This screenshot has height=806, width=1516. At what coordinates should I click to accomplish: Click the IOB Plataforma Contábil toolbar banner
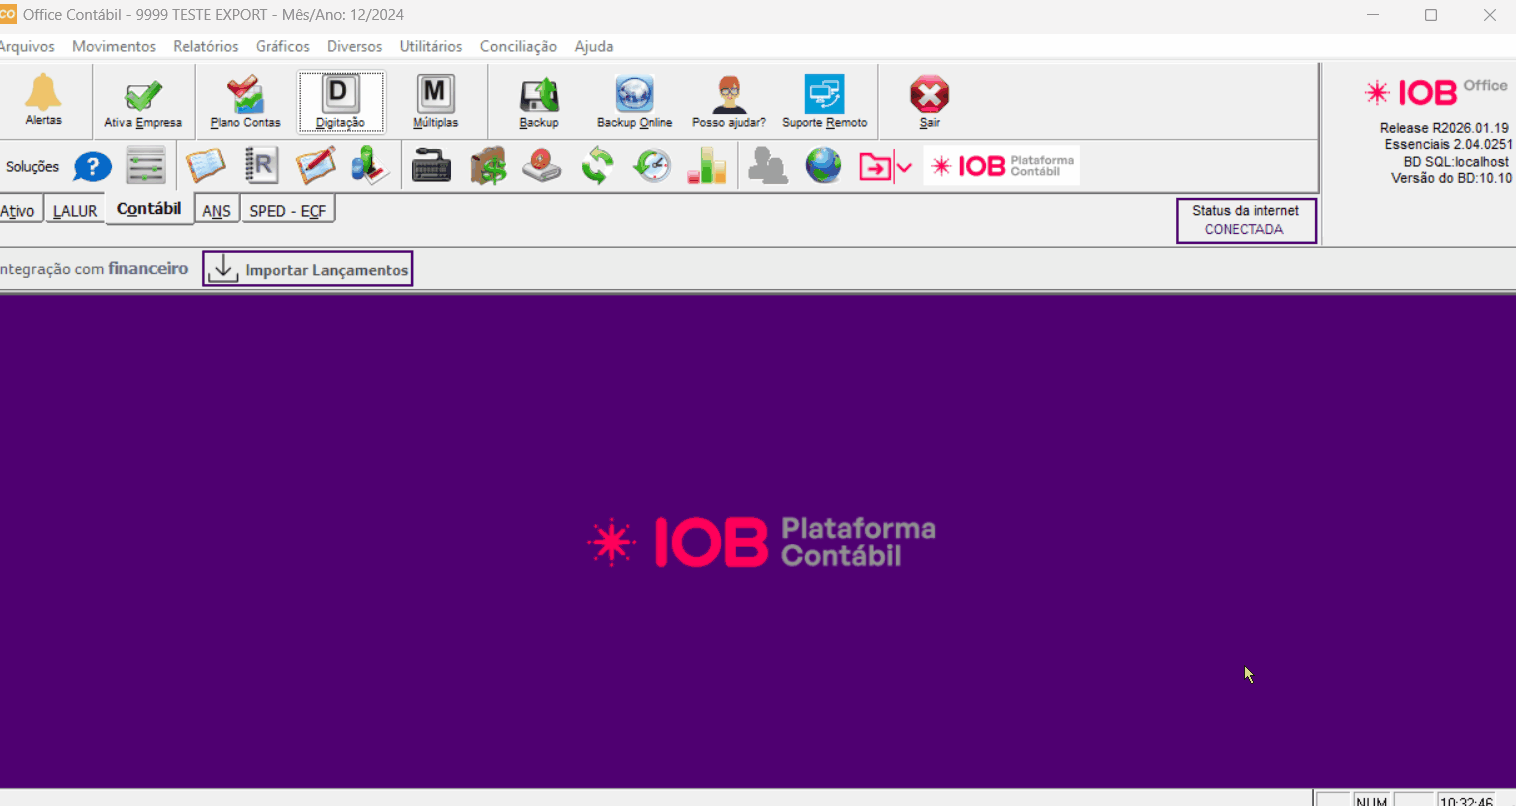(x=1001, y=166)
